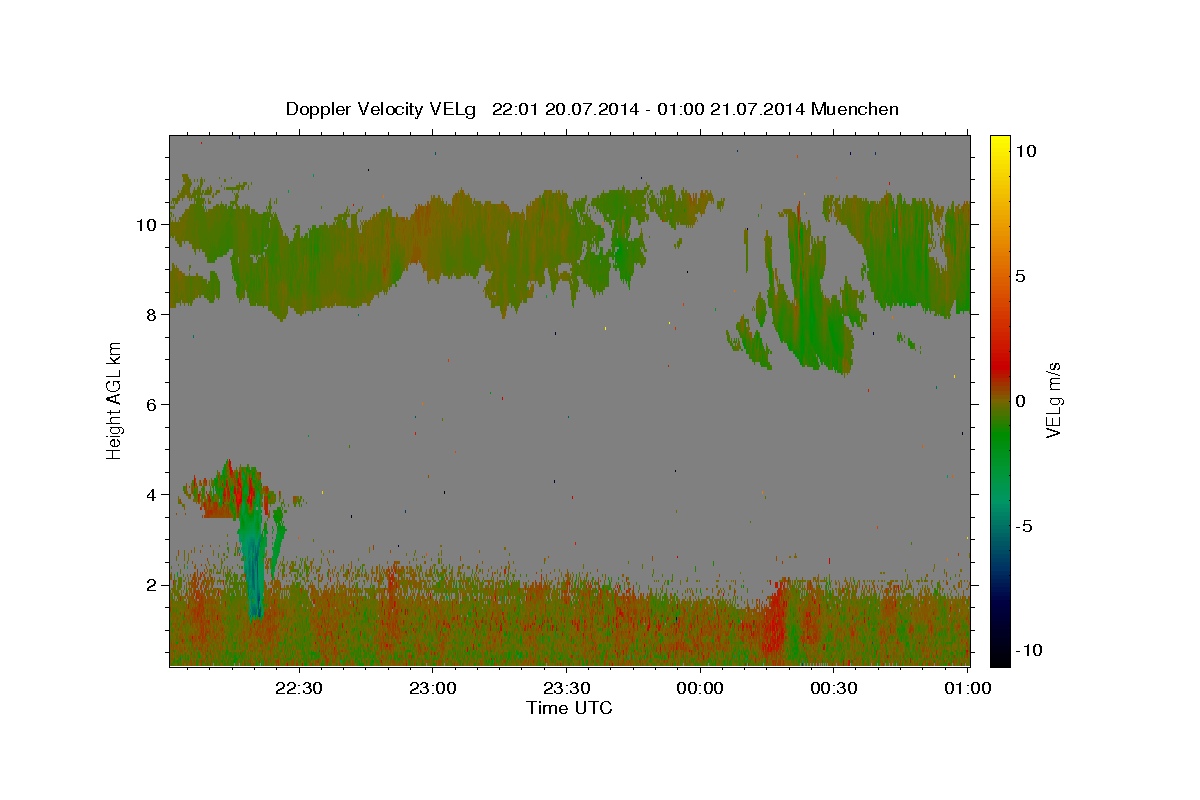
Task: Click the 01:00 time tick label
Action: [967, 688]
